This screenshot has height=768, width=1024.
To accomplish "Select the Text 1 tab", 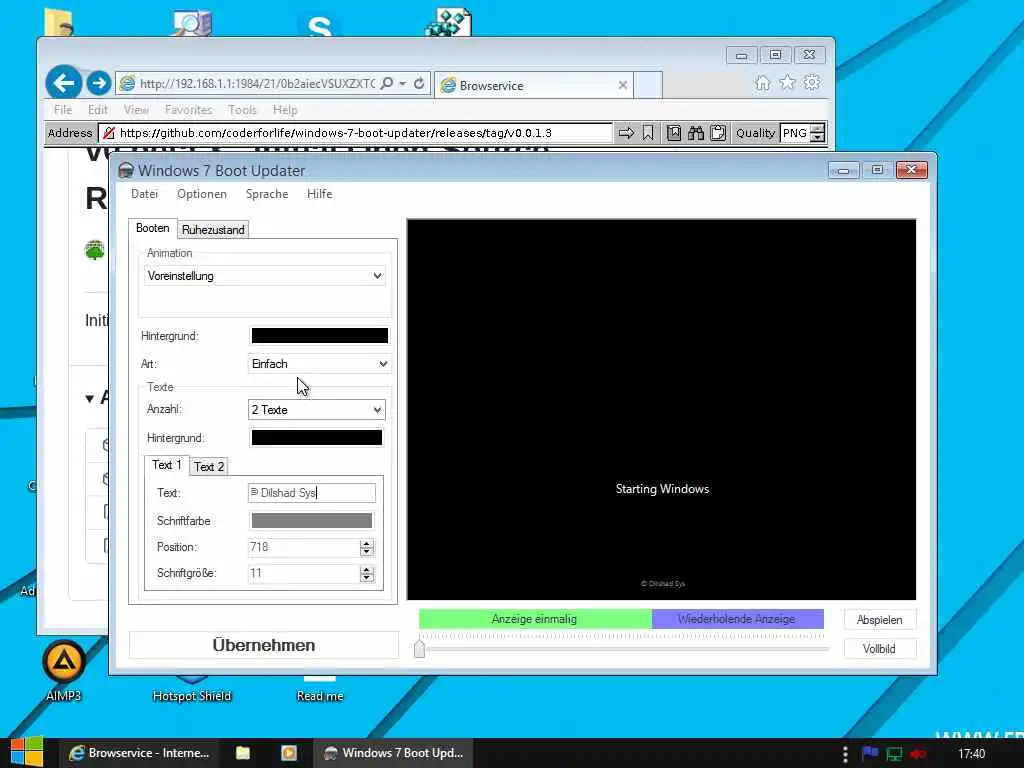I will pyautogui.click(x=167, y=465).
